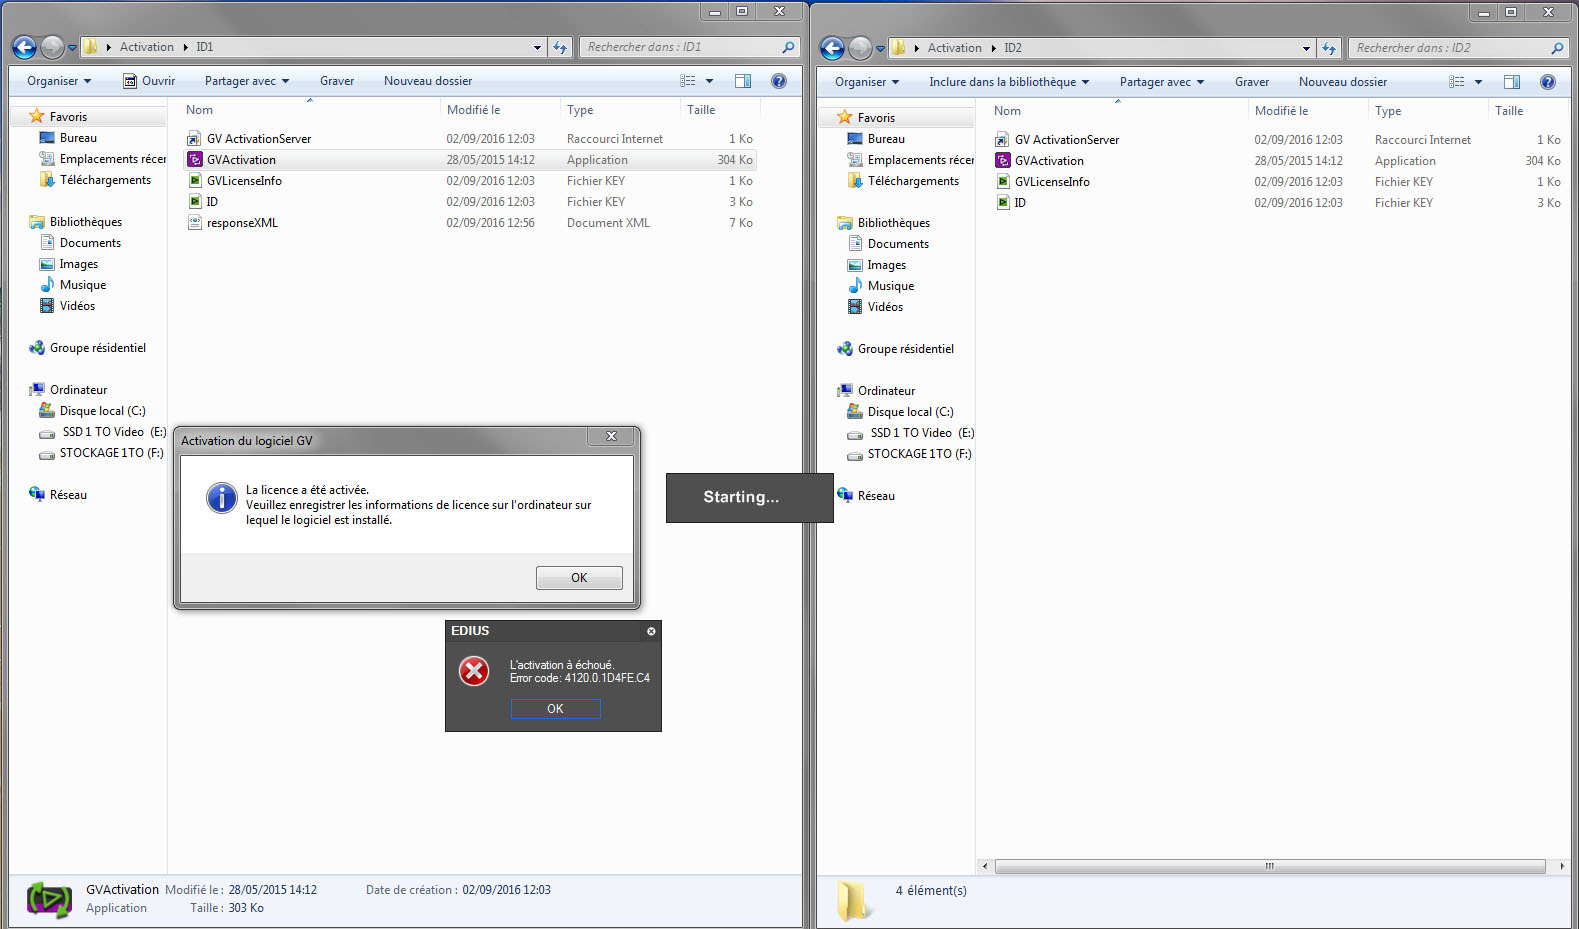This screenshot has width=1579, height=929.
Task: Click horizontal scrollbar in ID2 window
Action: point(1270,866)
